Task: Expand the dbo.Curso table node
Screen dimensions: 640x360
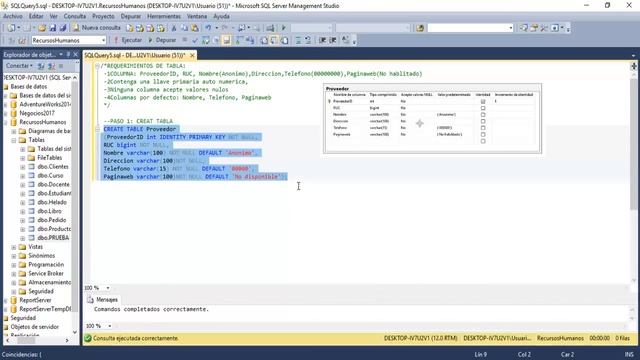Action: click(22, 176)
